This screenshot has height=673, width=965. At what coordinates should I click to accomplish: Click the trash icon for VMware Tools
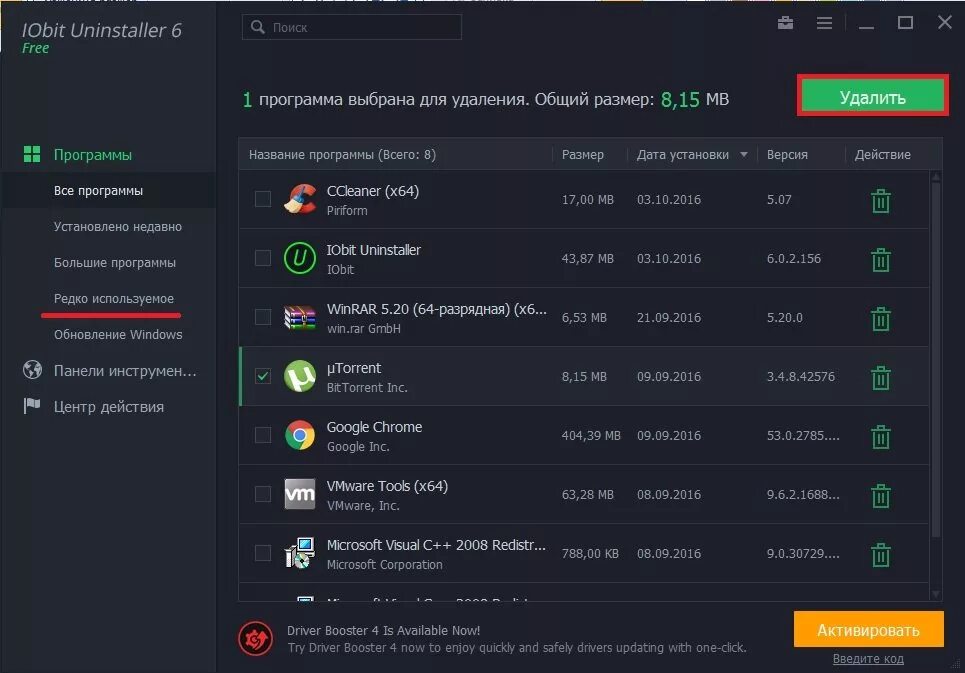click(881, 496)
